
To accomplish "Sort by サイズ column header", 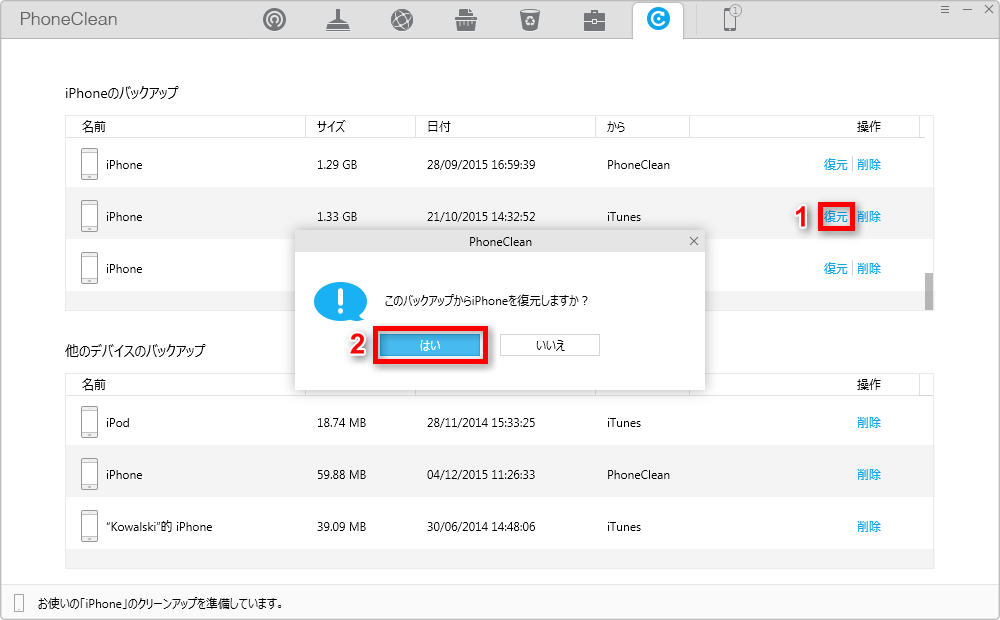I will [361, 126].
